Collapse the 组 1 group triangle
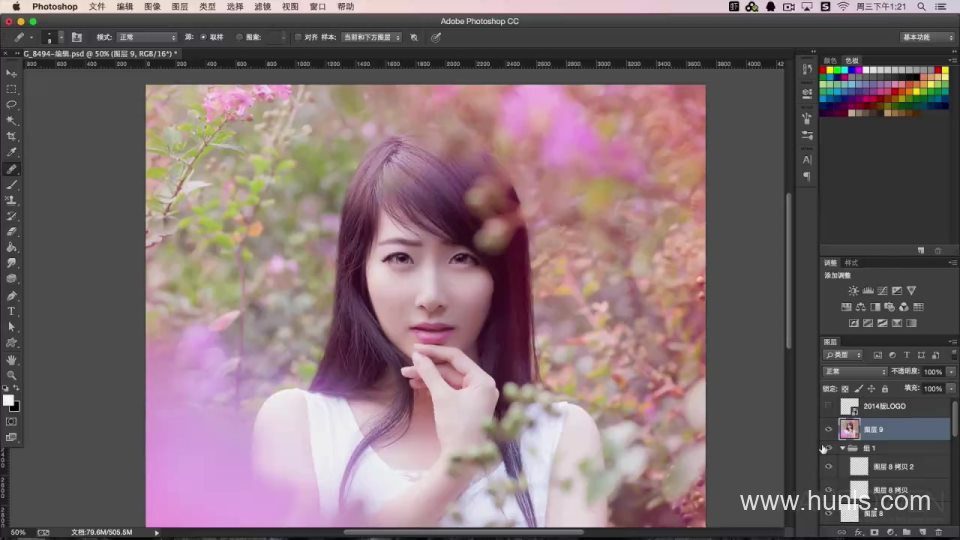 (842, 448)
